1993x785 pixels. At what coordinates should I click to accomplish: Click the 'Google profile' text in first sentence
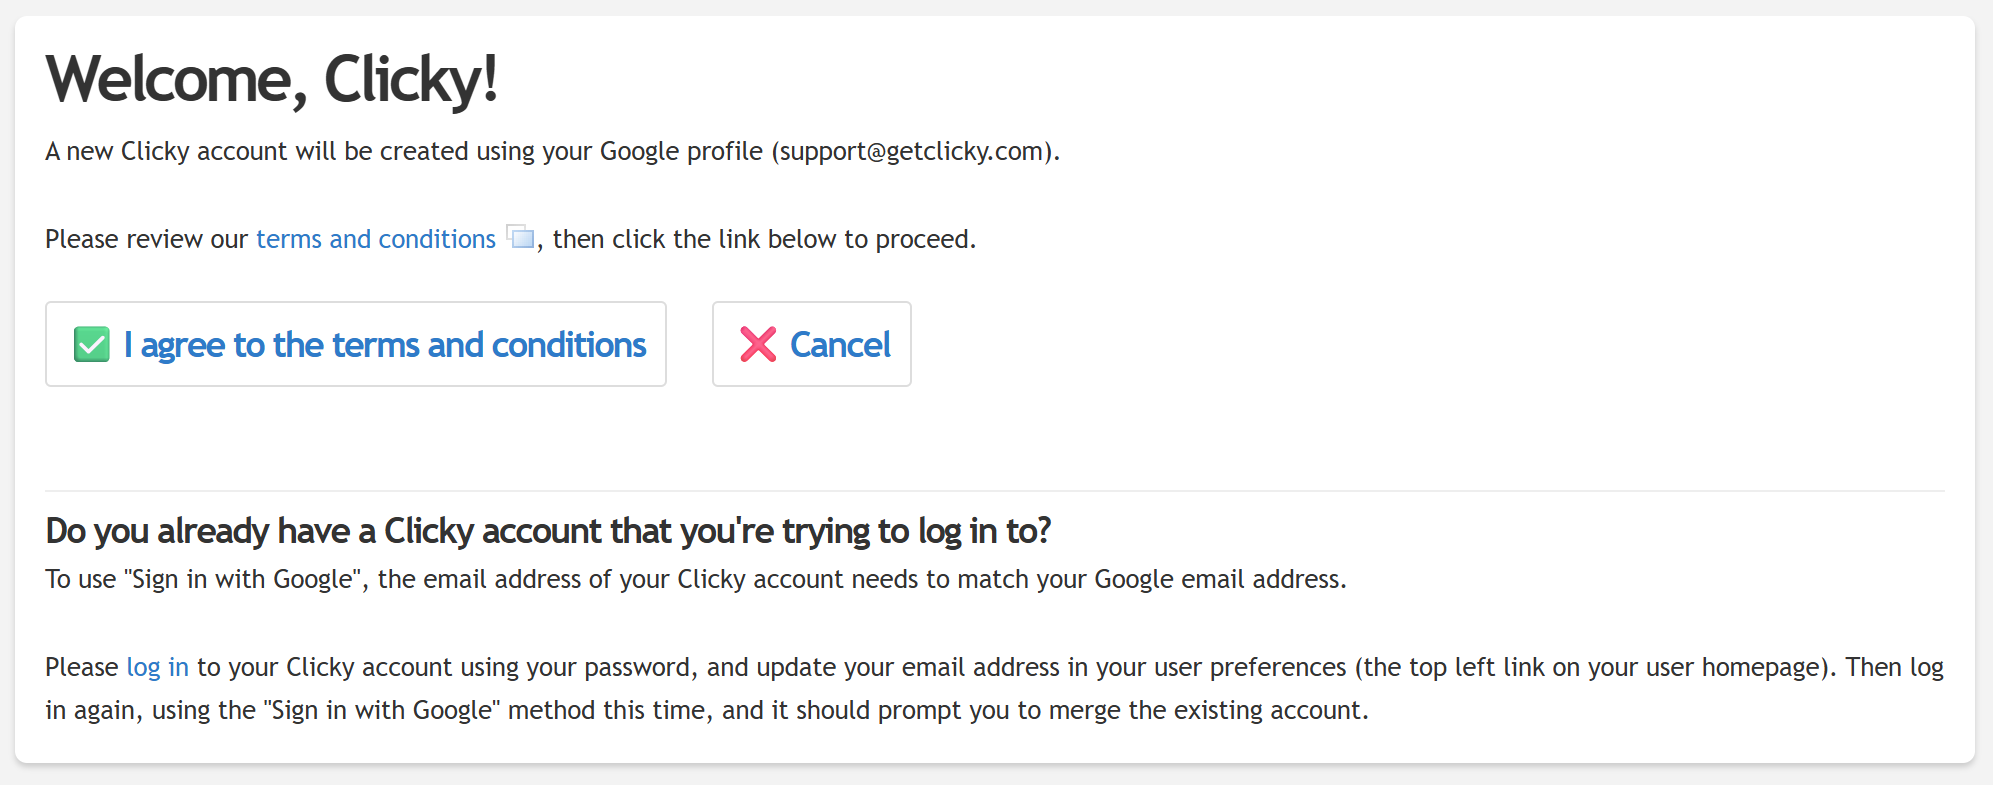[x=681, y=151]
